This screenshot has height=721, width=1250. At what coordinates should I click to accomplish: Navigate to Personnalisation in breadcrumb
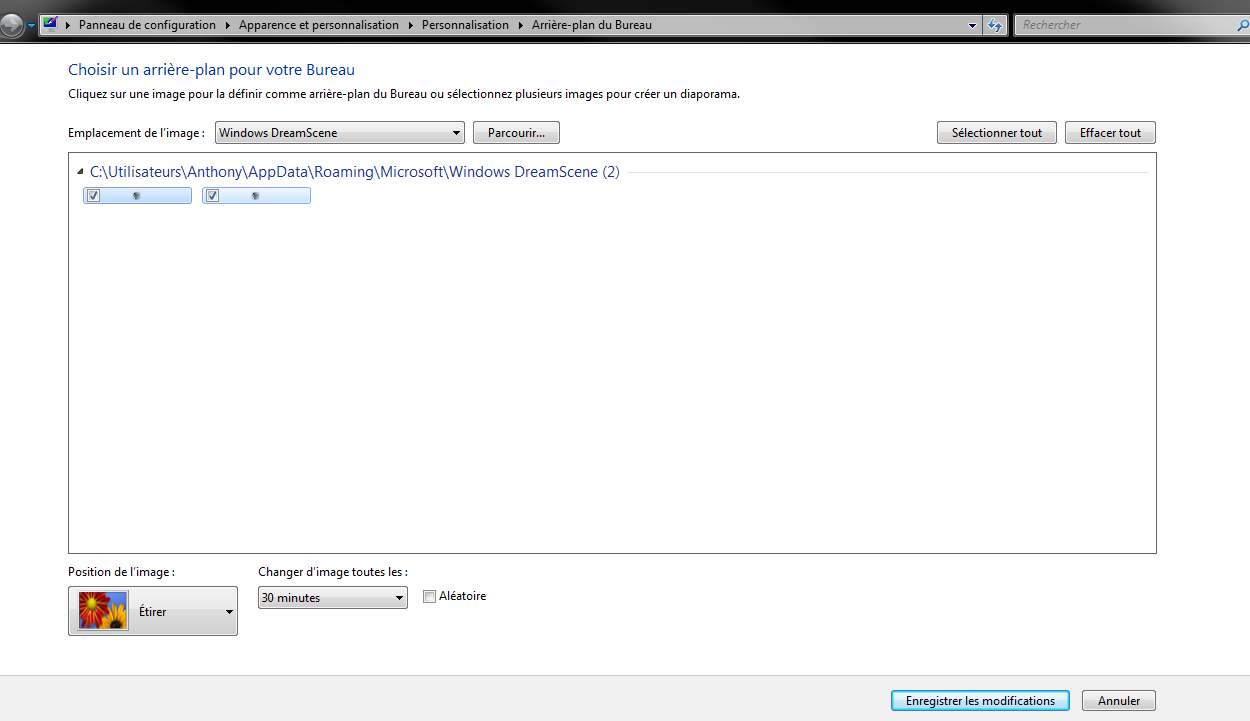tap(465, 25)
